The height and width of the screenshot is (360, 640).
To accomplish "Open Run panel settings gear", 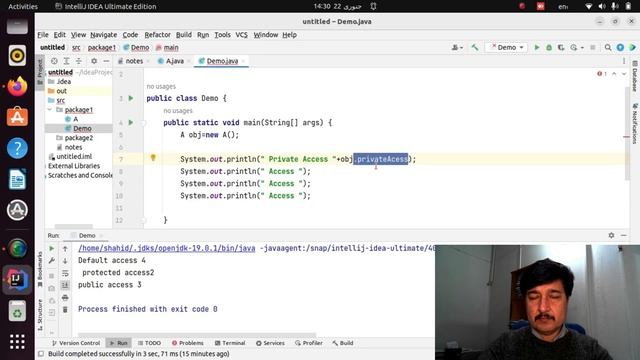I will click(611, 235).
